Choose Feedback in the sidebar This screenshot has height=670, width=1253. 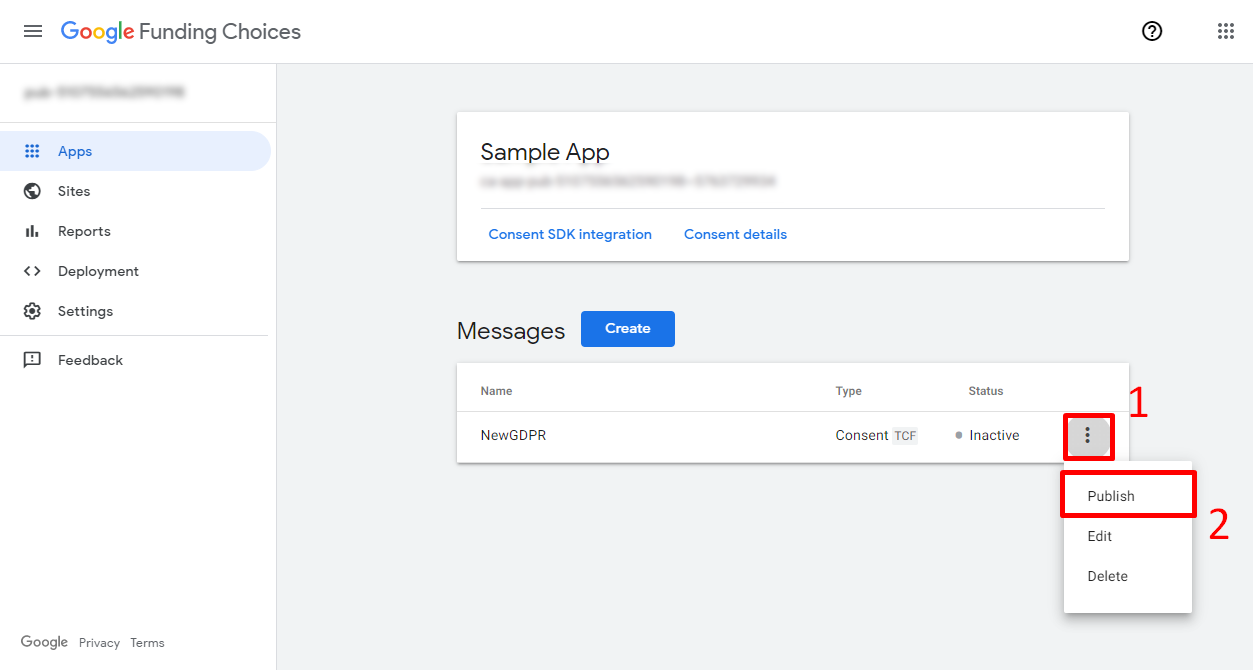pyautogui.click(x=134, y=360)
